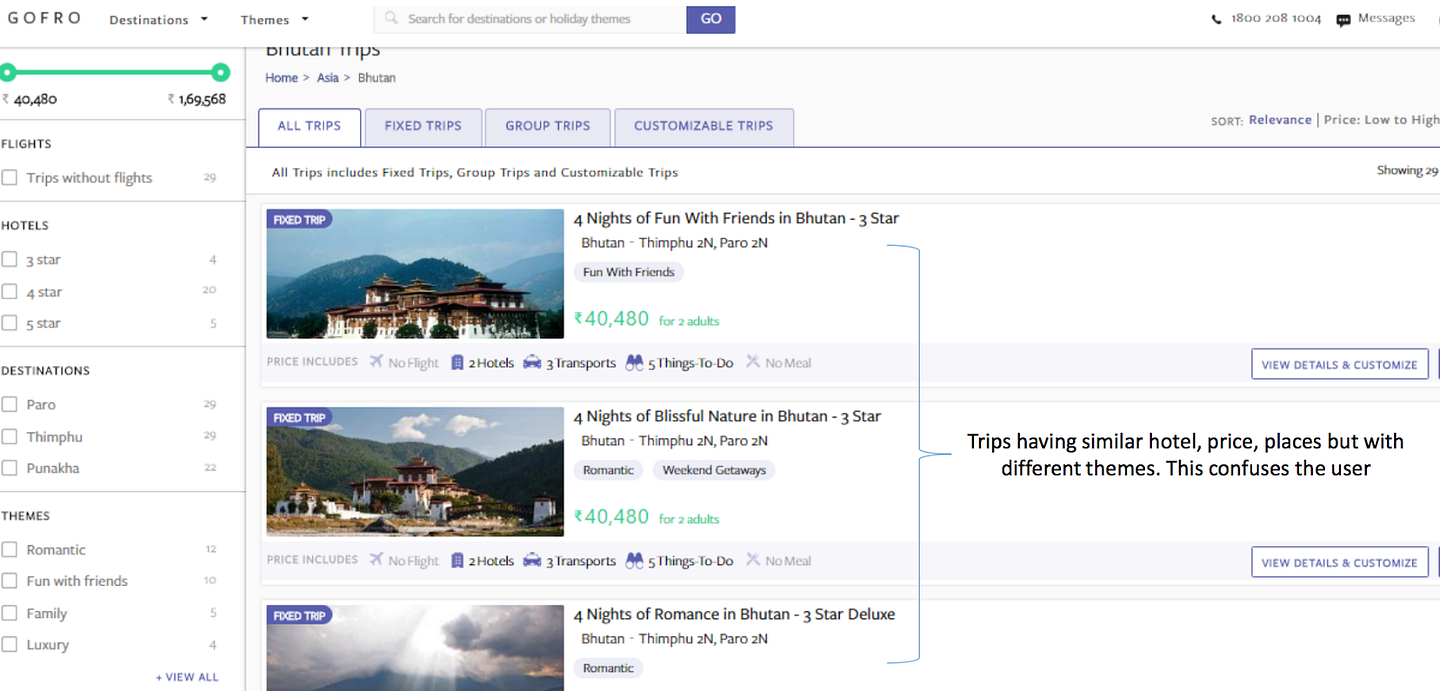
Task: Switch to FIXED TRIPS tab
Action: pyautogui.click(x=423, y=126)
